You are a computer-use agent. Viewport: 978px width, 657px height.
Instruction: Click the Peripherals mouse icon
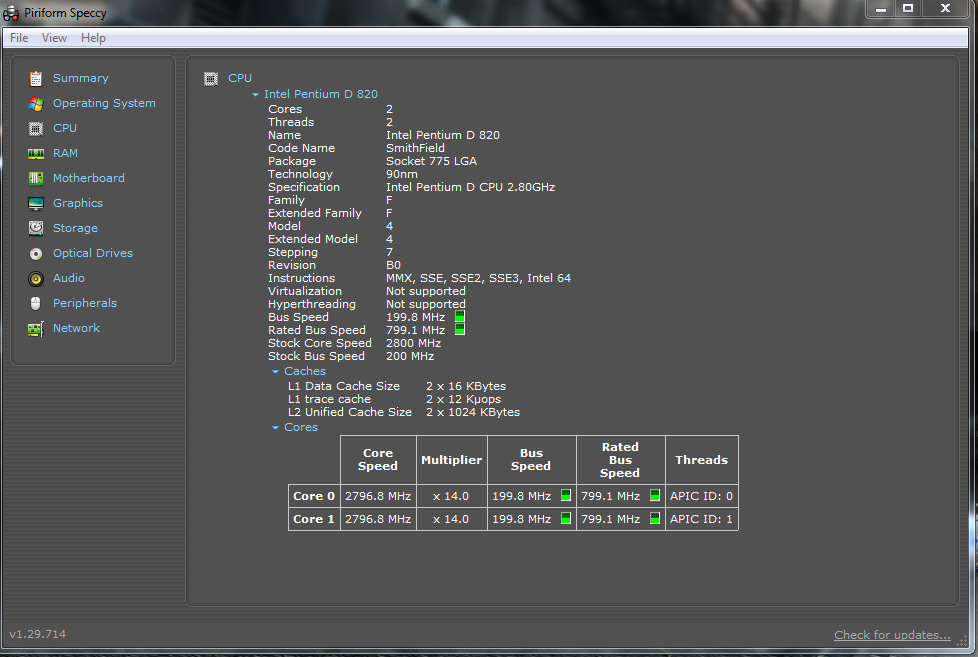(x=36, y=303)
